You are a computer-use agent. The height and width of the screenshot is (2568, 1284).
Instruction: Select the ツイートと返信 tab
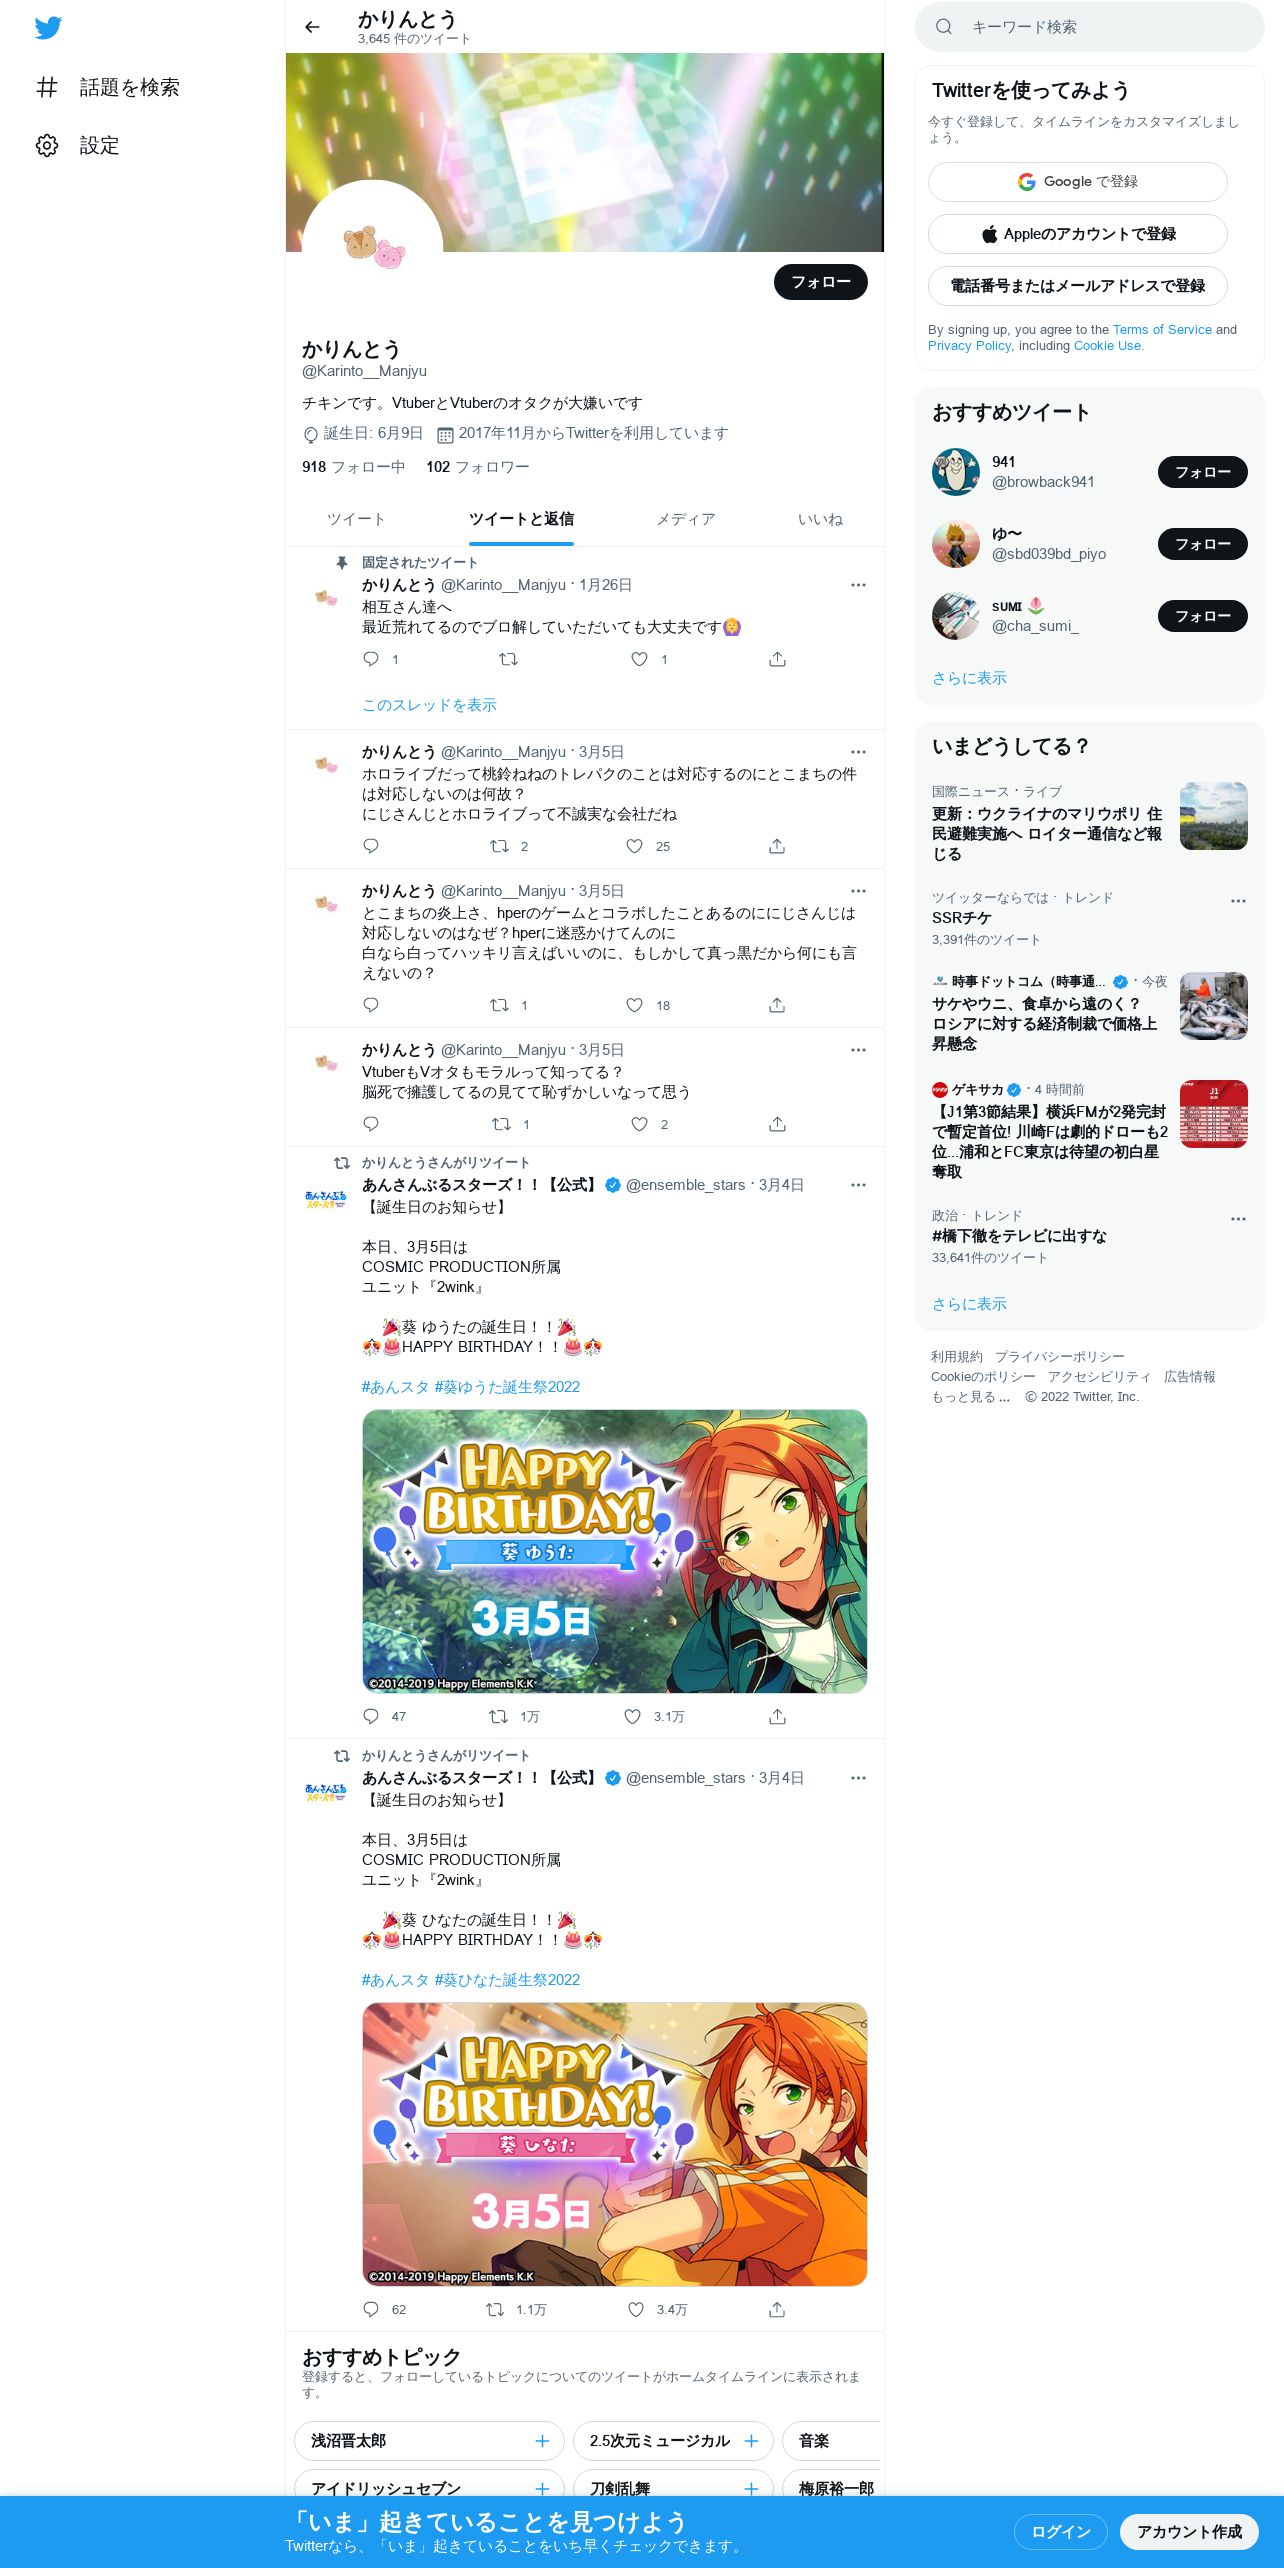click(521, 519)
